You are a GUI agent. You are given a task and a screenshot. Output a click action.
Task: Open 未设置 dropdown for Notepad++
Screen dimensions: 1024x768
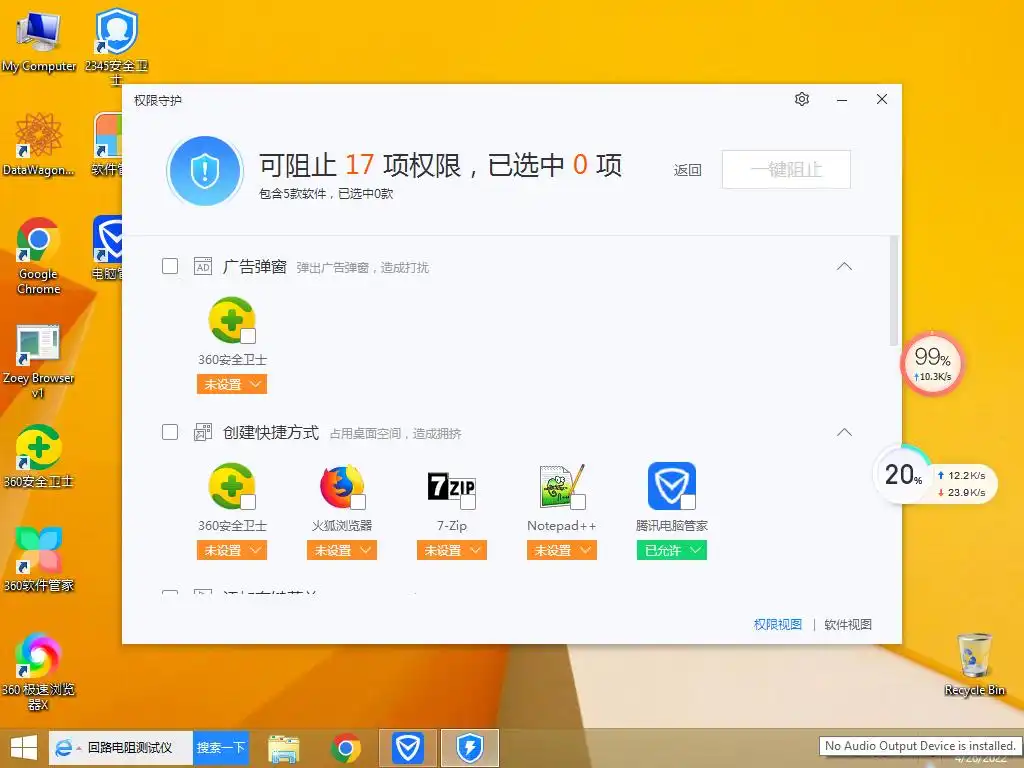[562, 551]
